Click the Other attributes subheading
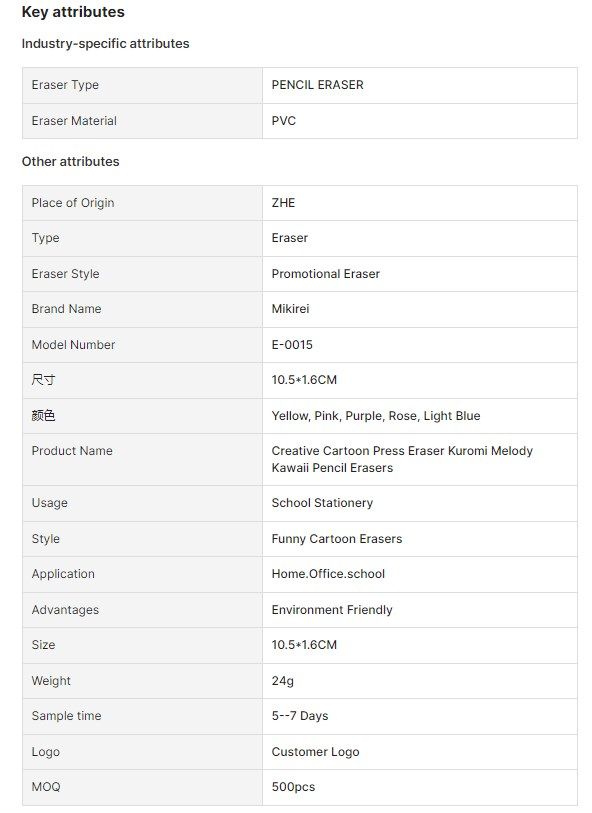The image size is (592, 813). [x=71, y=162]
